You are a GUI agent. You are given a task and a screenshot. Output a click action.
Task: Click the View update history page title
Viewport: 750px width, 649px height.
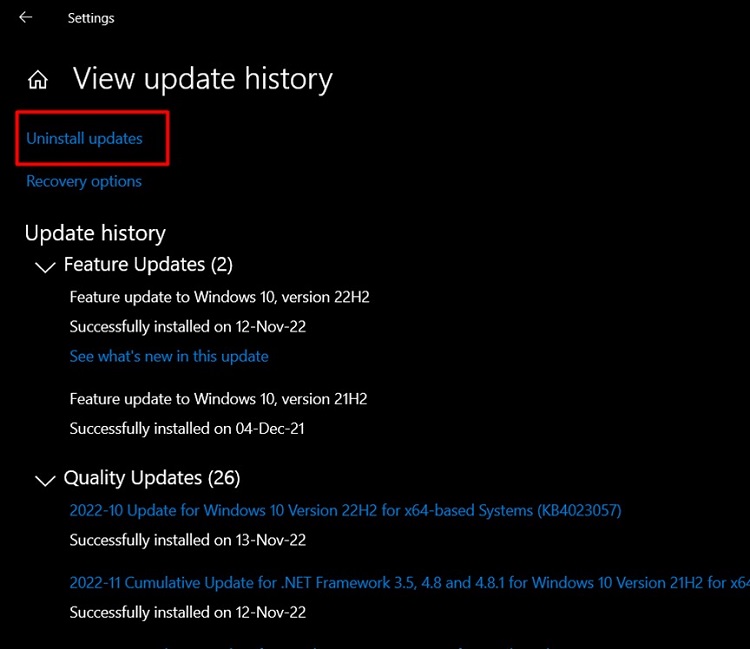tap(203, 79)
